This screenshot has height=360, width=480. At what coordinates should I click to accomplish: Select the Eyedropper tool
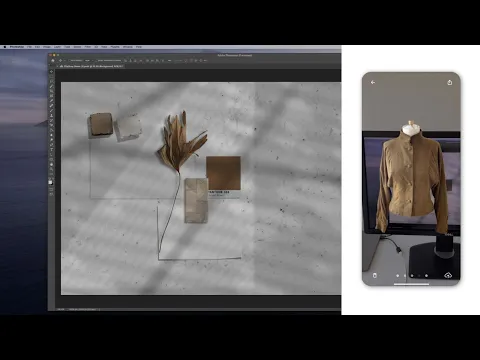[x=51, y=101]
